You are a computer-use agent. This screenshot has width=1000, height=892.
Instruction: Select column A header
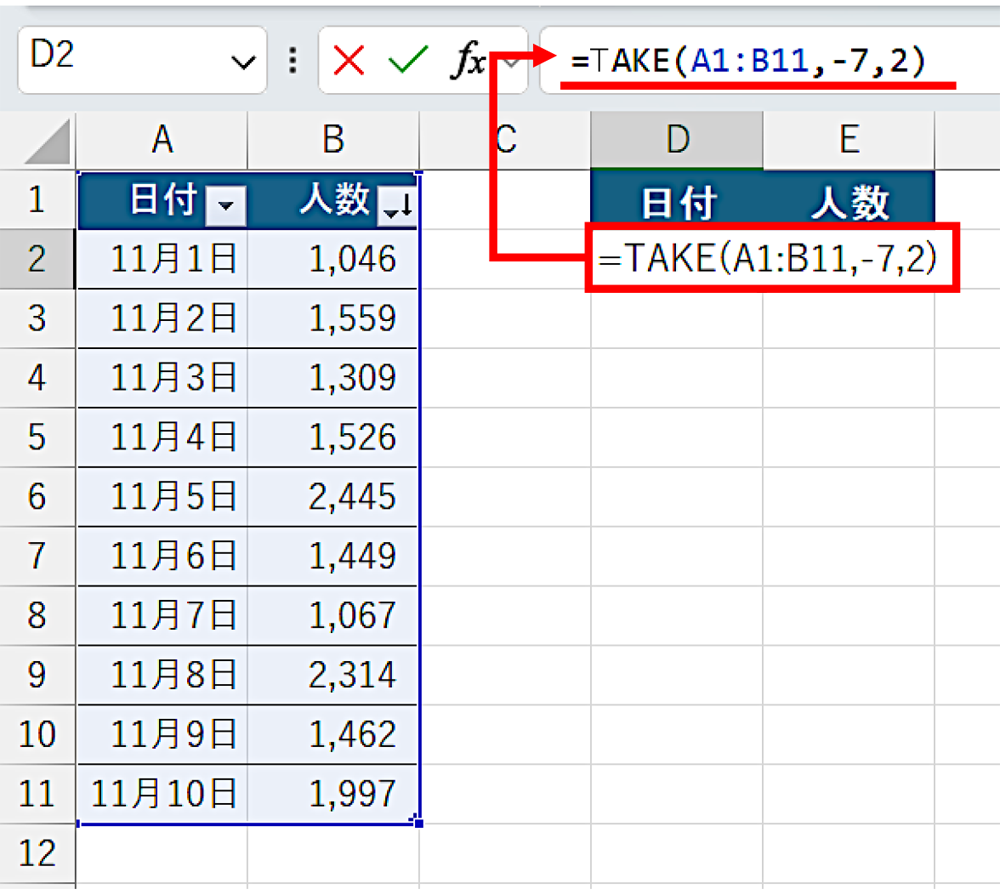tap(162, 140)
